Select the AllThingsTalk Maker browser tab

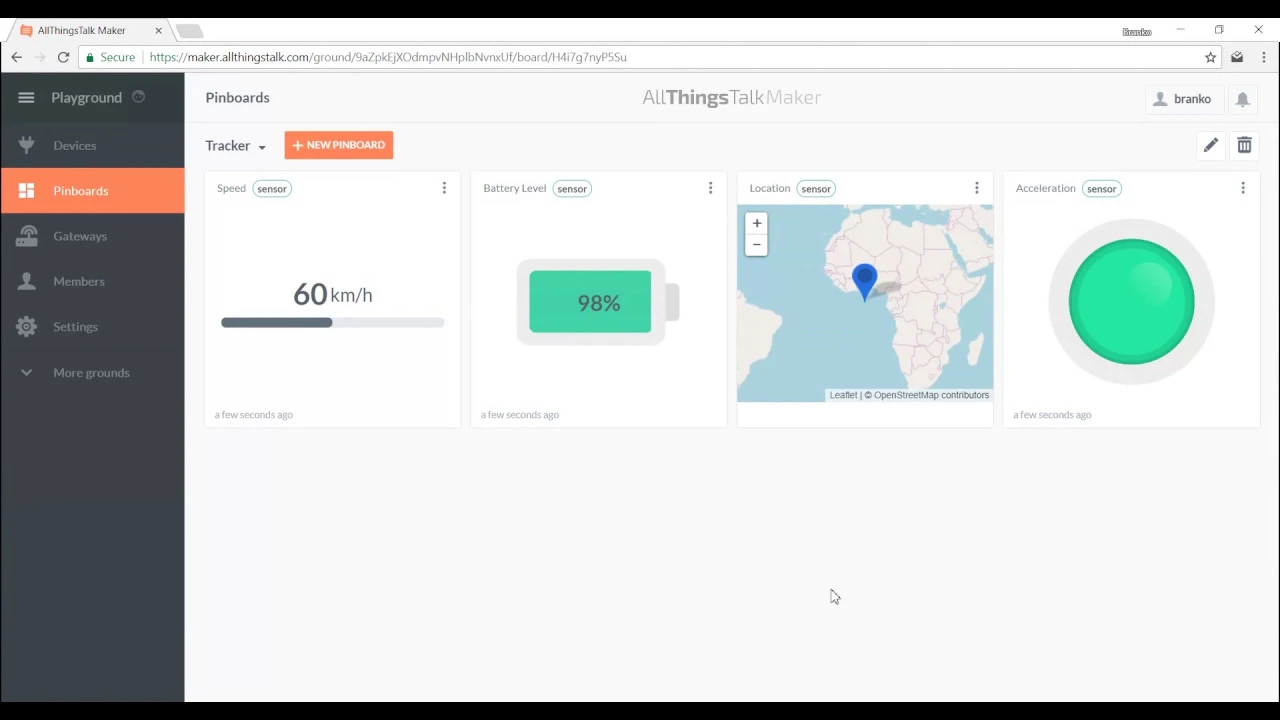point(88,31)
